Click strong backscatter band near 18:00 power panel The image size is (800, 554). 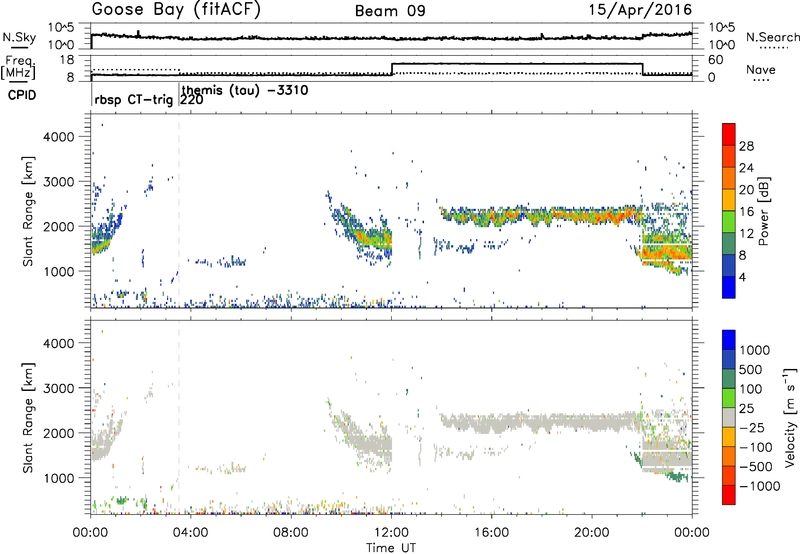(x=541, y=216)
